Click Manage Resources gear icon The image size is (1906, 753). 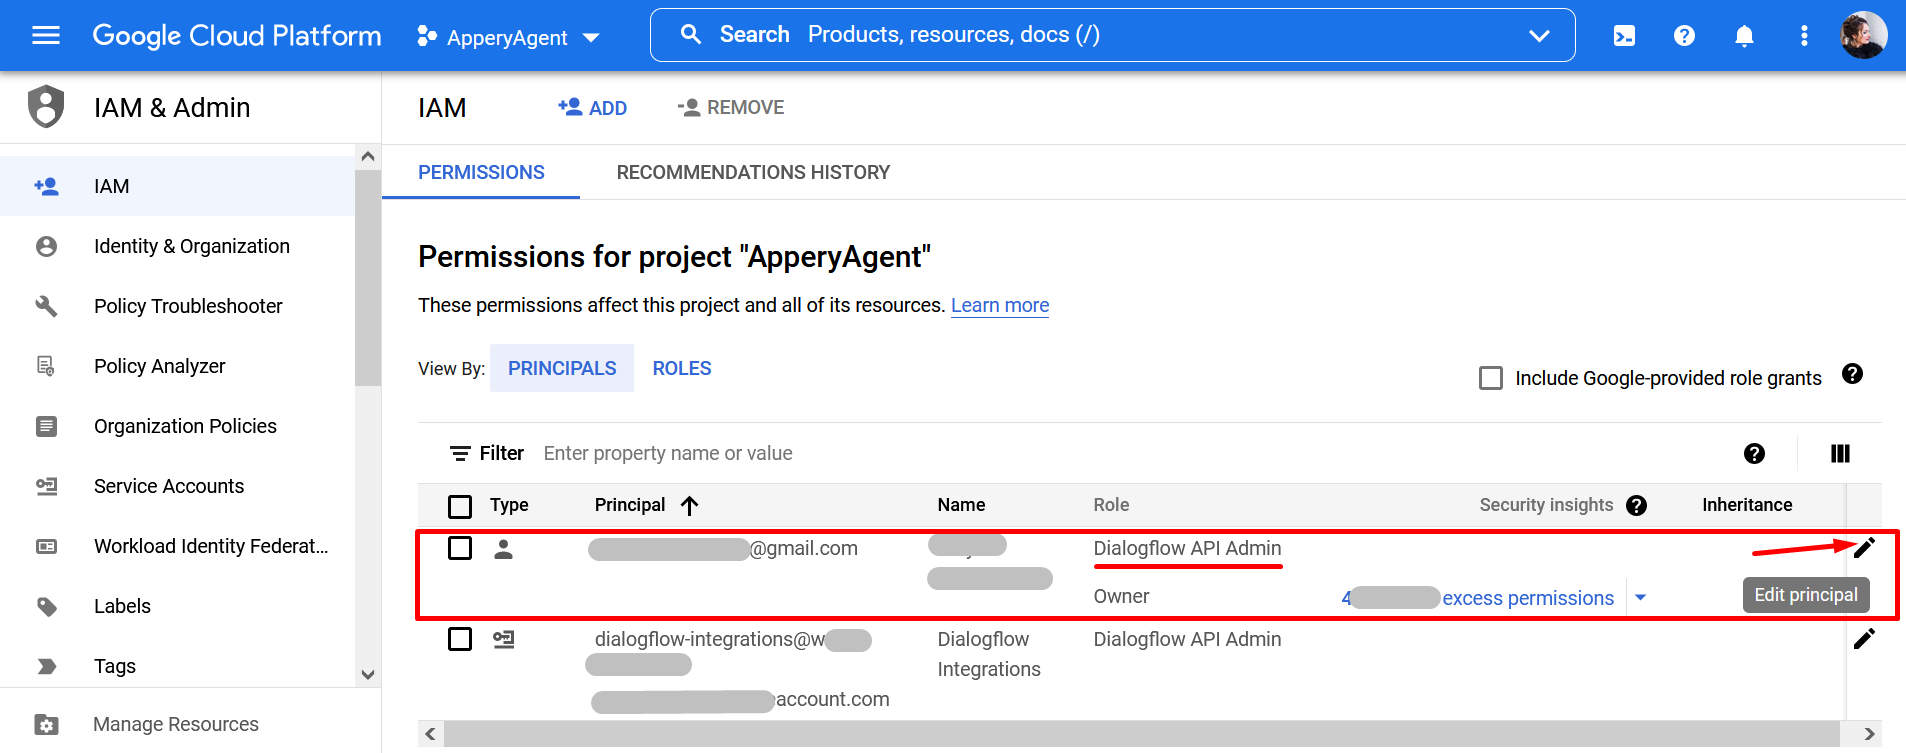(46, 724)
